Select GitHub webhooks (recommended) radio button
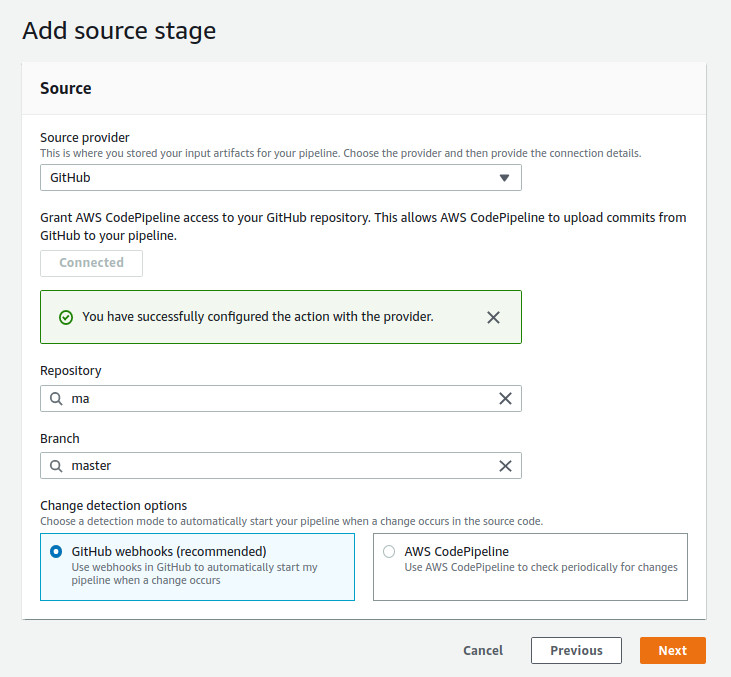 pos(56,552)
